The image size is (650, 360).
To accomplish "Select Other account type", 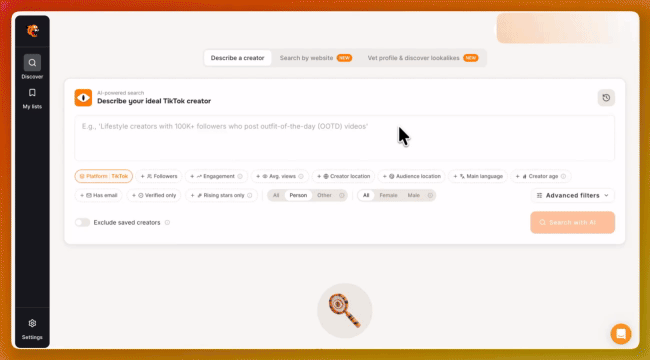I will pyautogui.click(x=324, y=195).
